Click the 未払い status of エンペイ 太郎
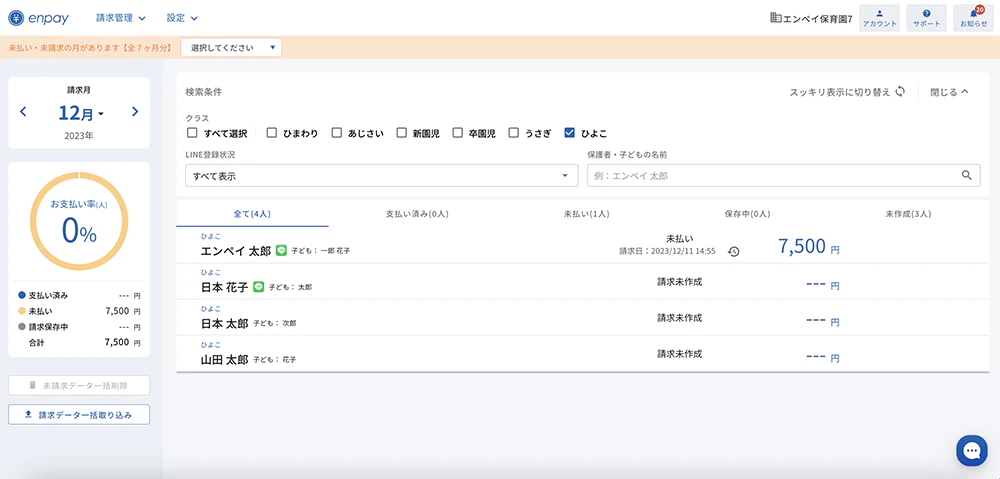This screenshot has width=1000, height=479. [x=679, y=238]
